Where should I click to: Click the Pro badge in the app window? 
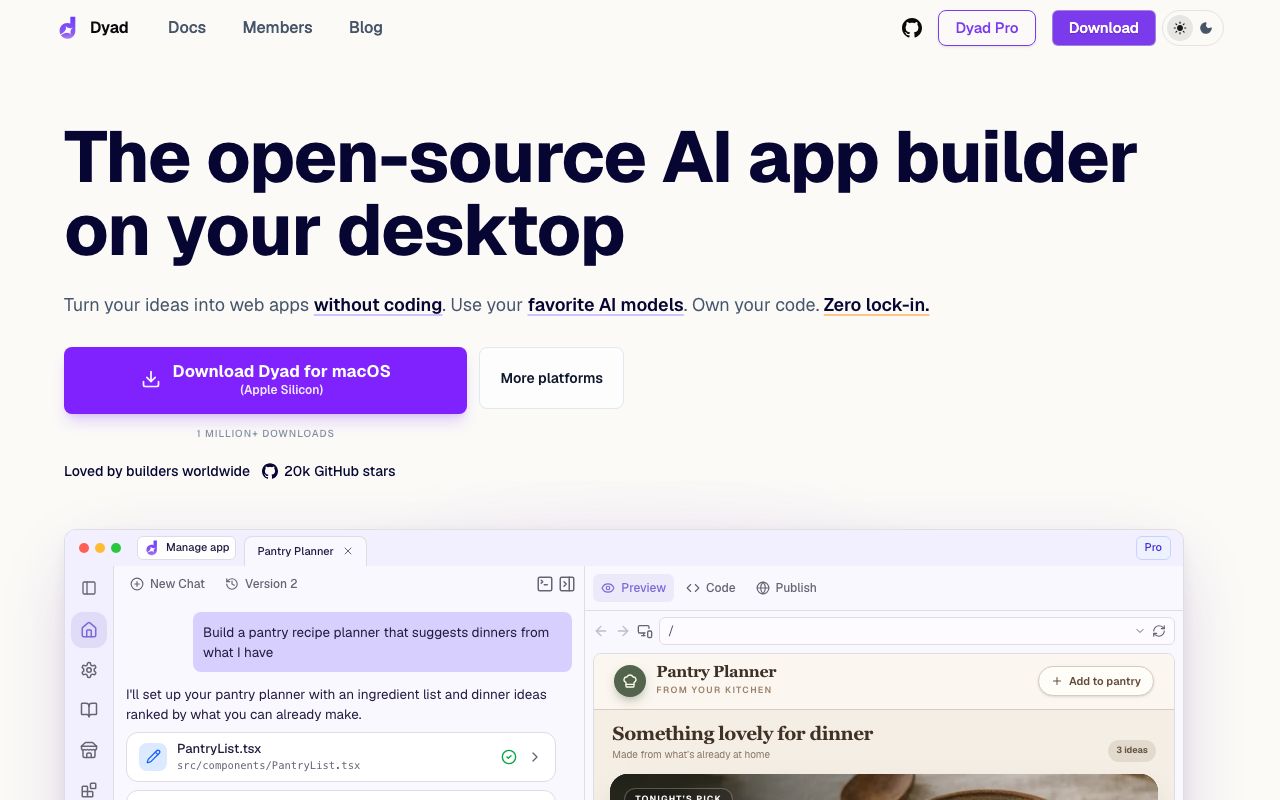point(1153,547)
